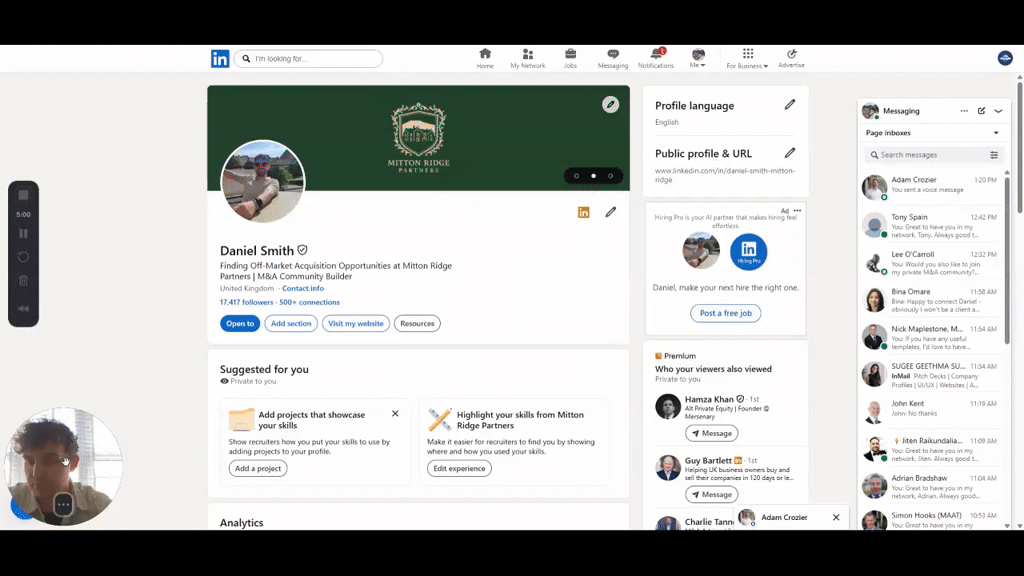This screenshot has width=1024, height=576.
Task: Close the Adam Crozier chat tab
Action: point(836,517)
